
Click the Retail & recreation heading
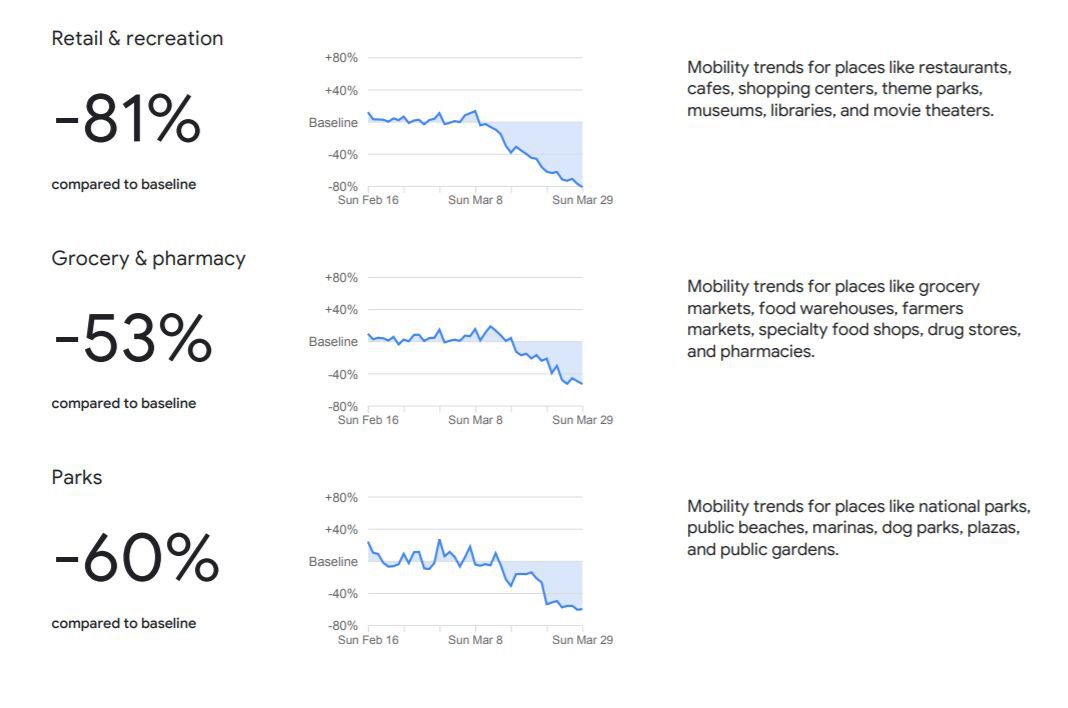pyautogui.click(x=137, y=39)
